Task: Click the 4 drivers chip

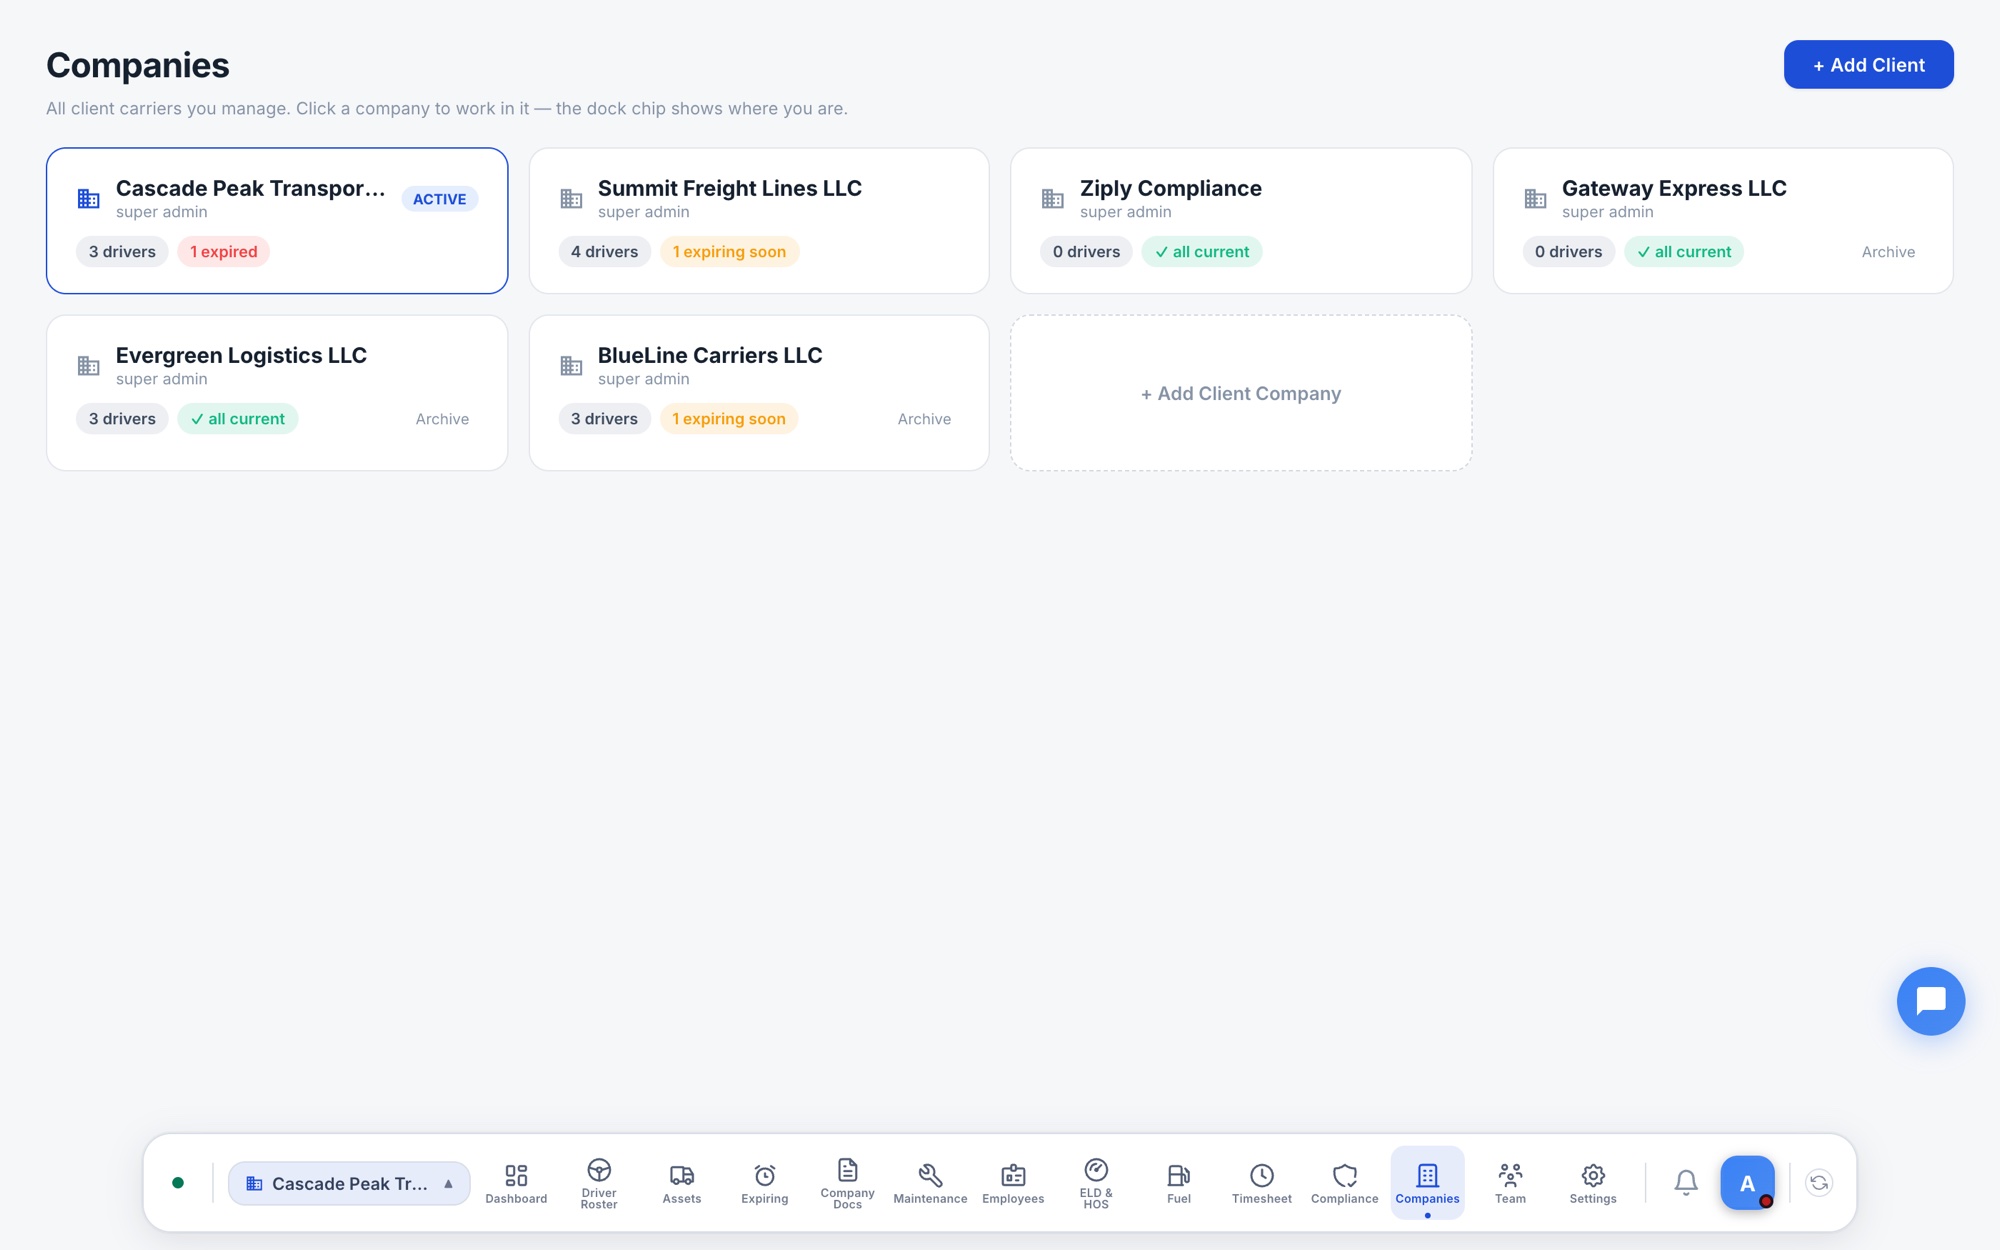Action: tap(604, 252)
